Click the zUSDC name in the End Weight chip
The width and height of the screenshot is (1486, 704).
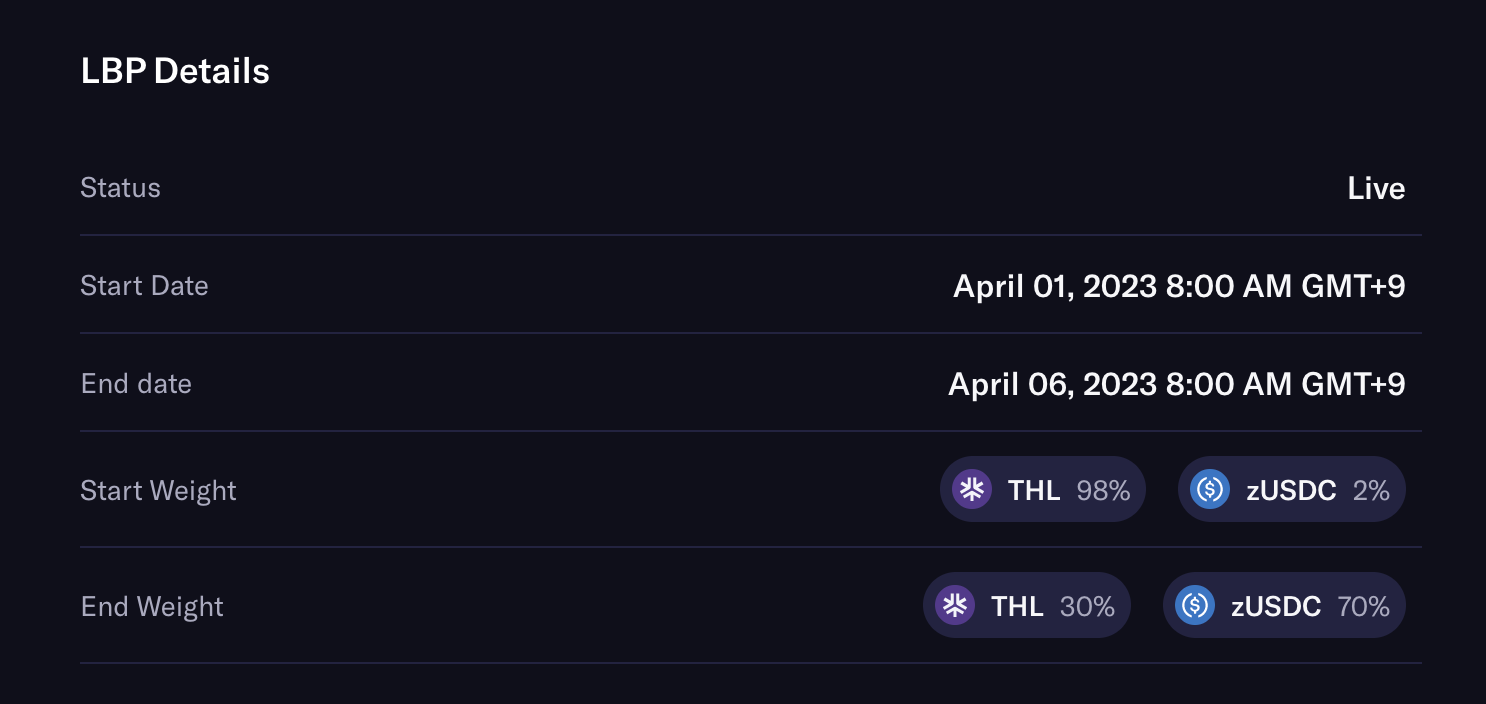tap(1276, 607)
